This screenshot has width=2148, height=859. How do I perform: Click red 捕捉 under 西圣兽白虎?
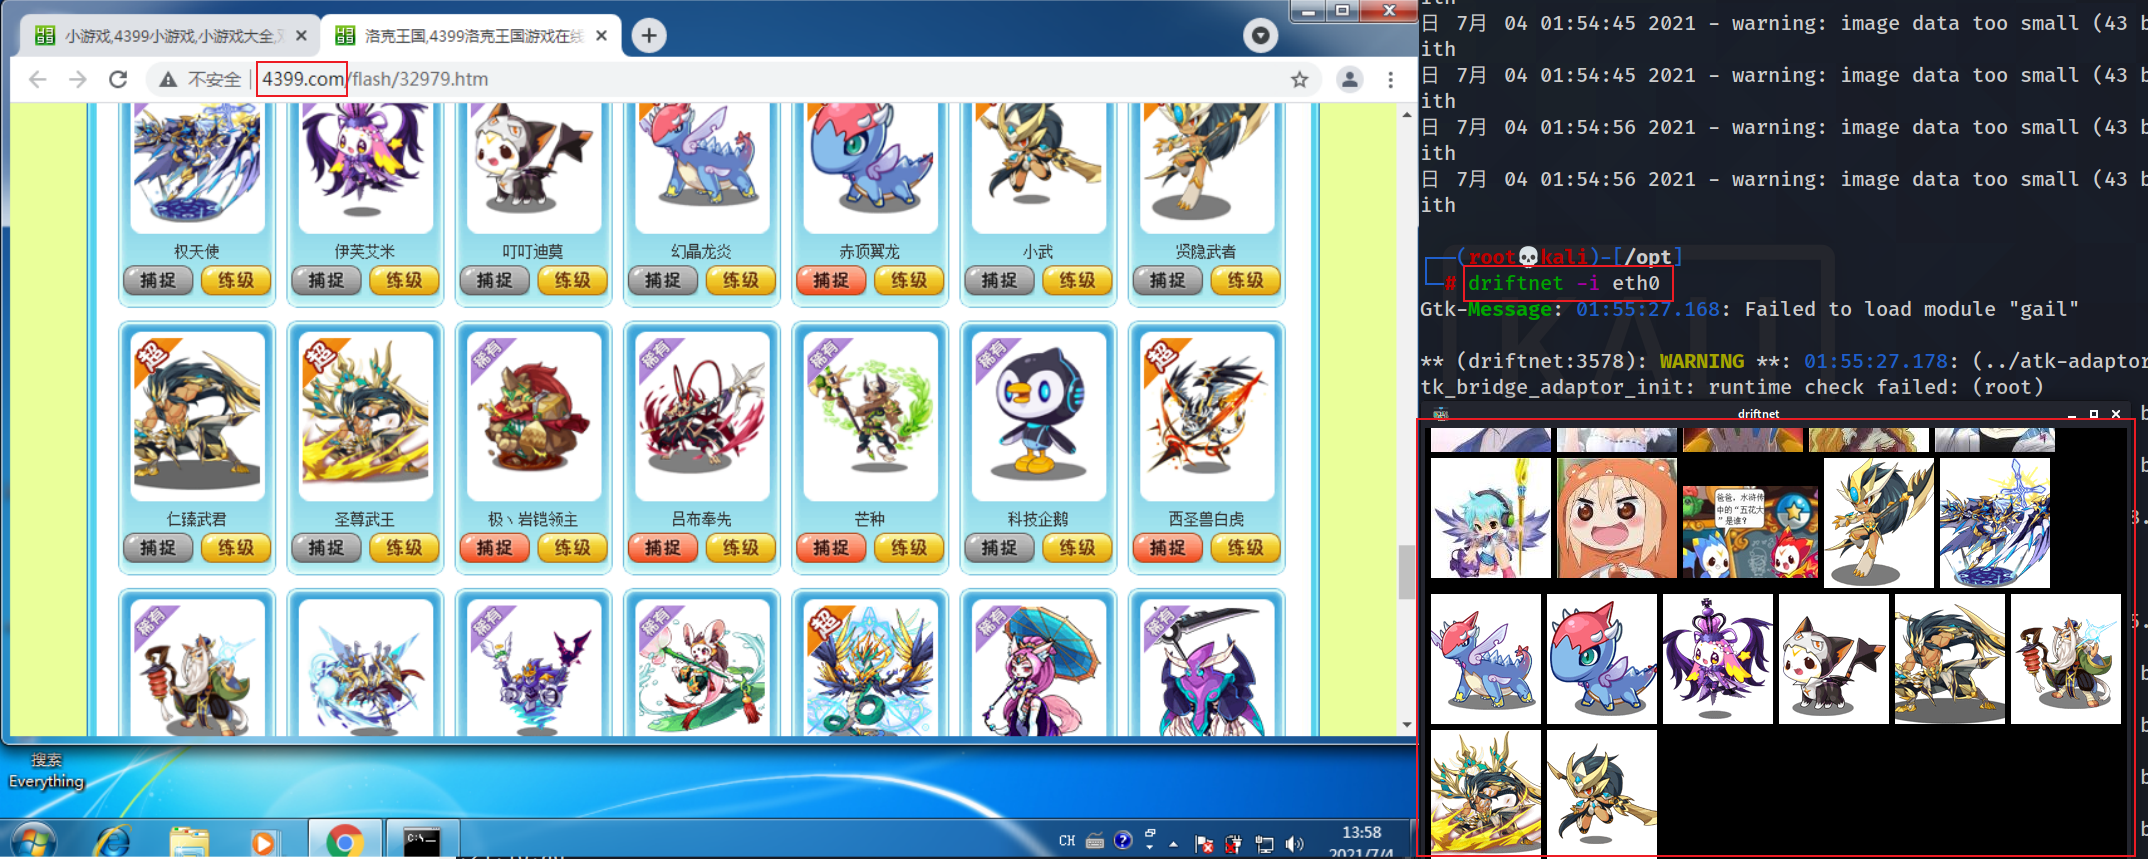[1167, 548]
